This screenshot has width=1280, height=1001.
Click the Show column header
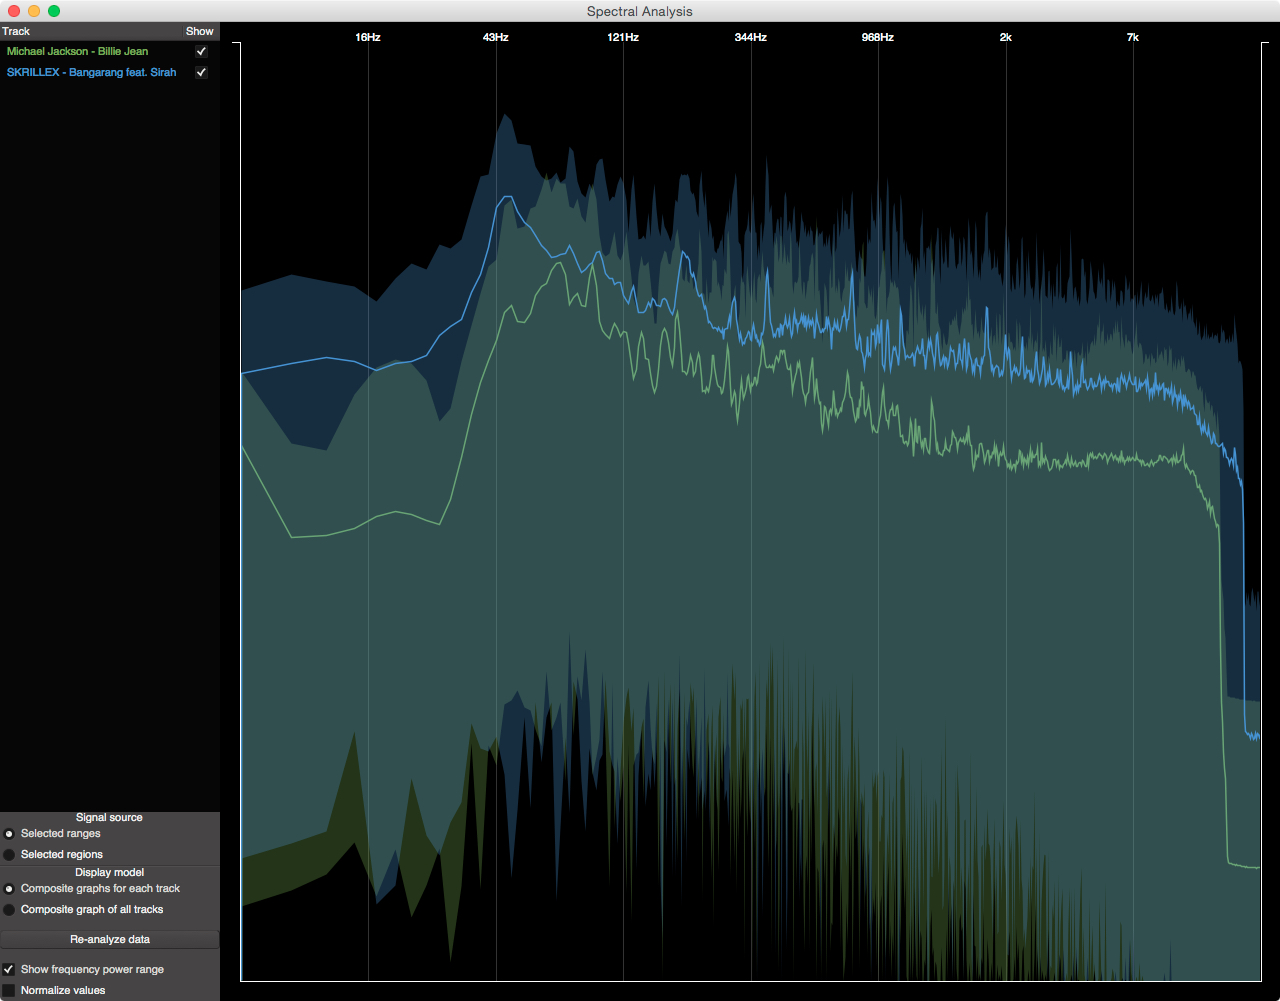tap(199, 31)
